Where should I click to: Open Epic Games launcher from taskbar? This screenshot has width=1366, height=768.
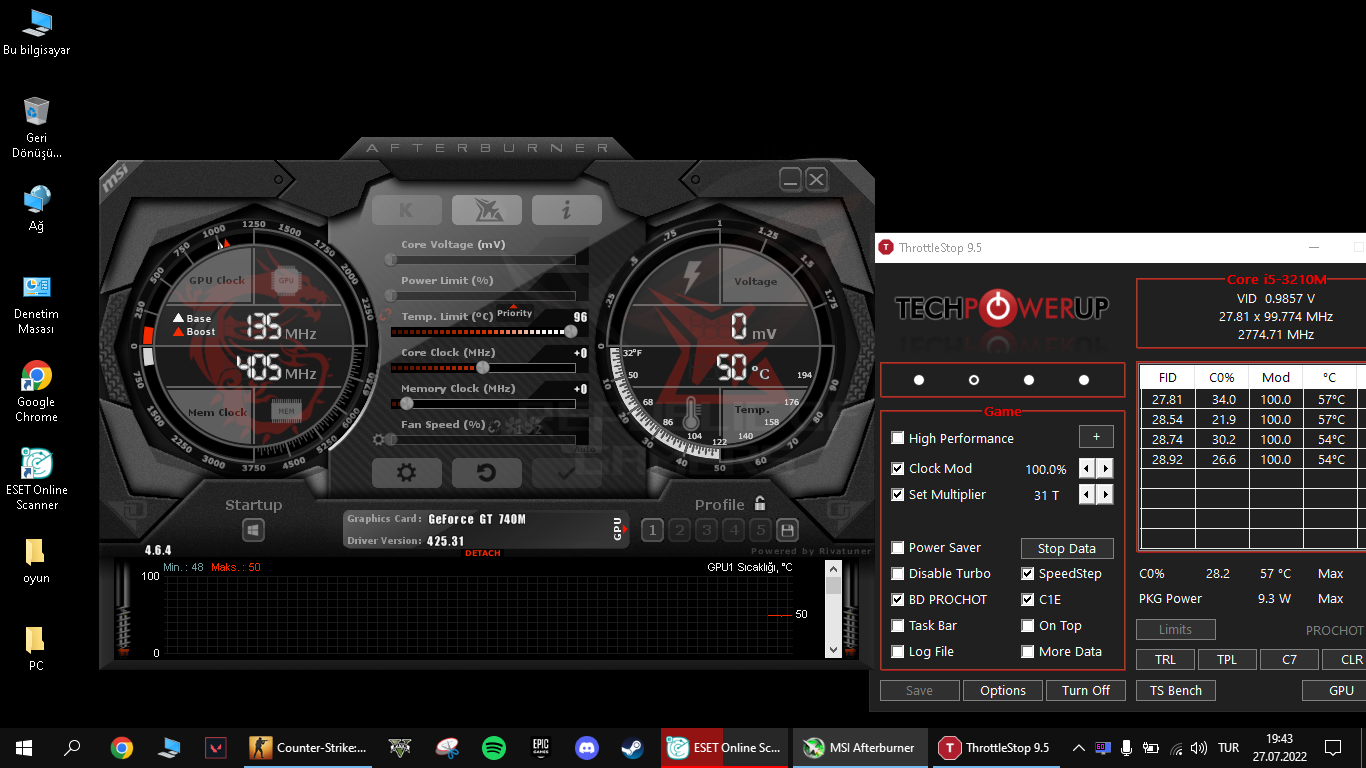540,747
